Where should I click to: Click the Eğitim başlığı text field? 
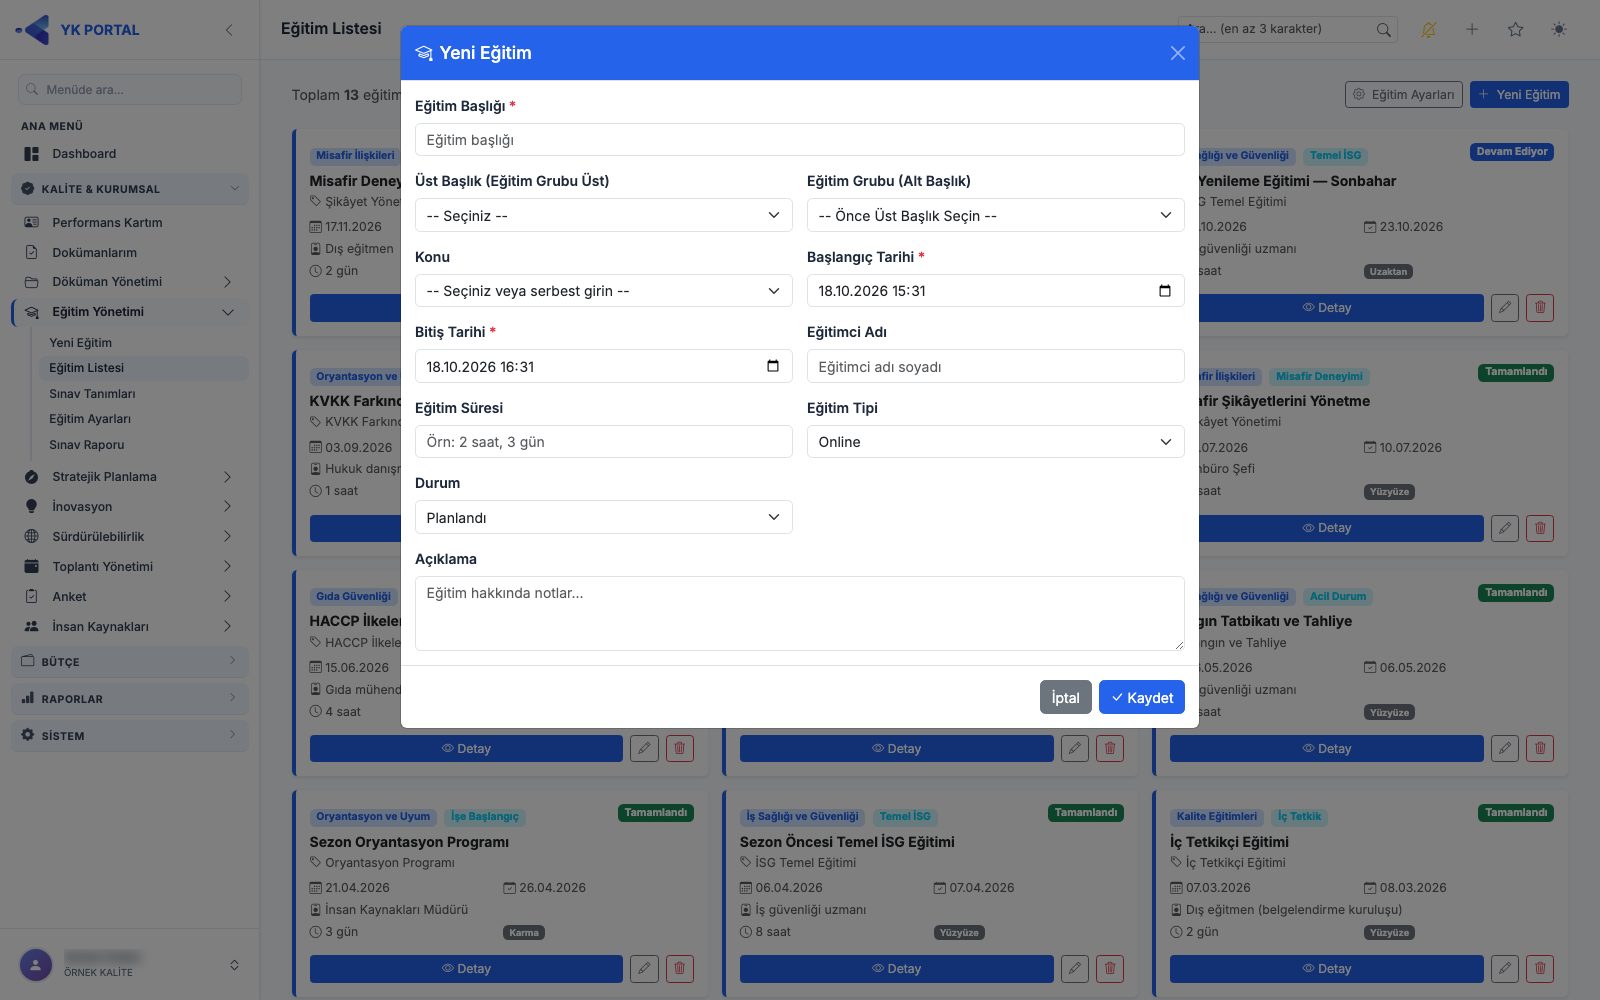click(799, 140)
